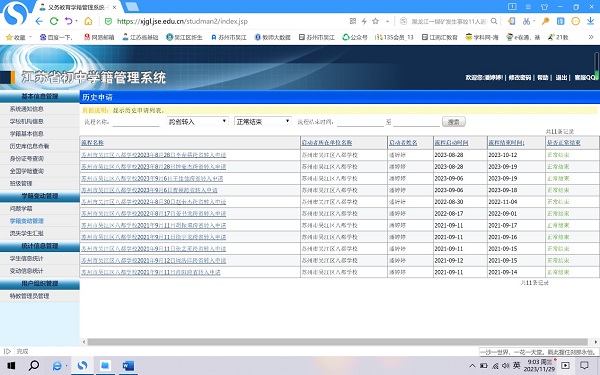Image resolution: width=600 pixels, height=375 pixels.
Task: Open 系统通知信息 in the sidebar
Action: [x=27, y=109]
